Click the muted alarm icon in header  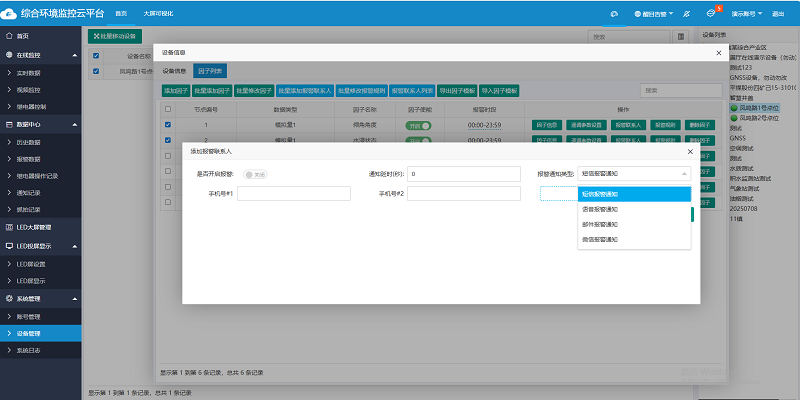coord(685,15)
